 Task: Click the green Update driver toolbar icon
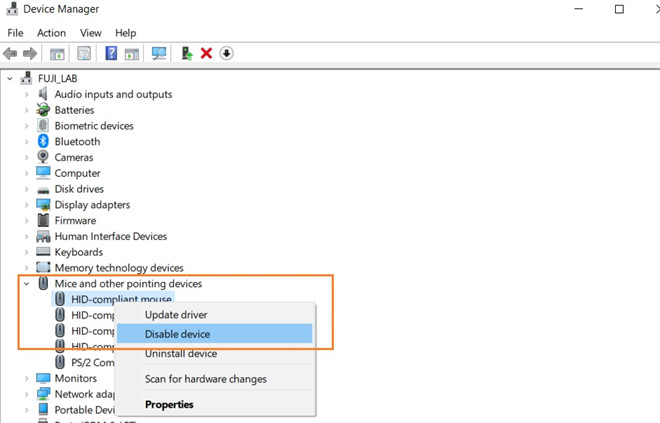point(187,53)
